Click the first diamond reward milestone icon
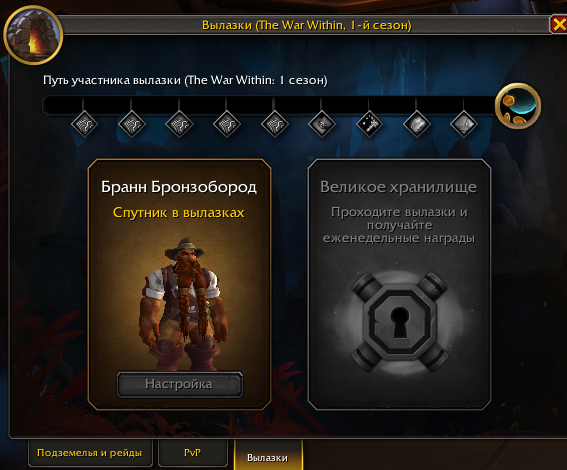Viewport: 567px width, 470px height. [84, 124]
